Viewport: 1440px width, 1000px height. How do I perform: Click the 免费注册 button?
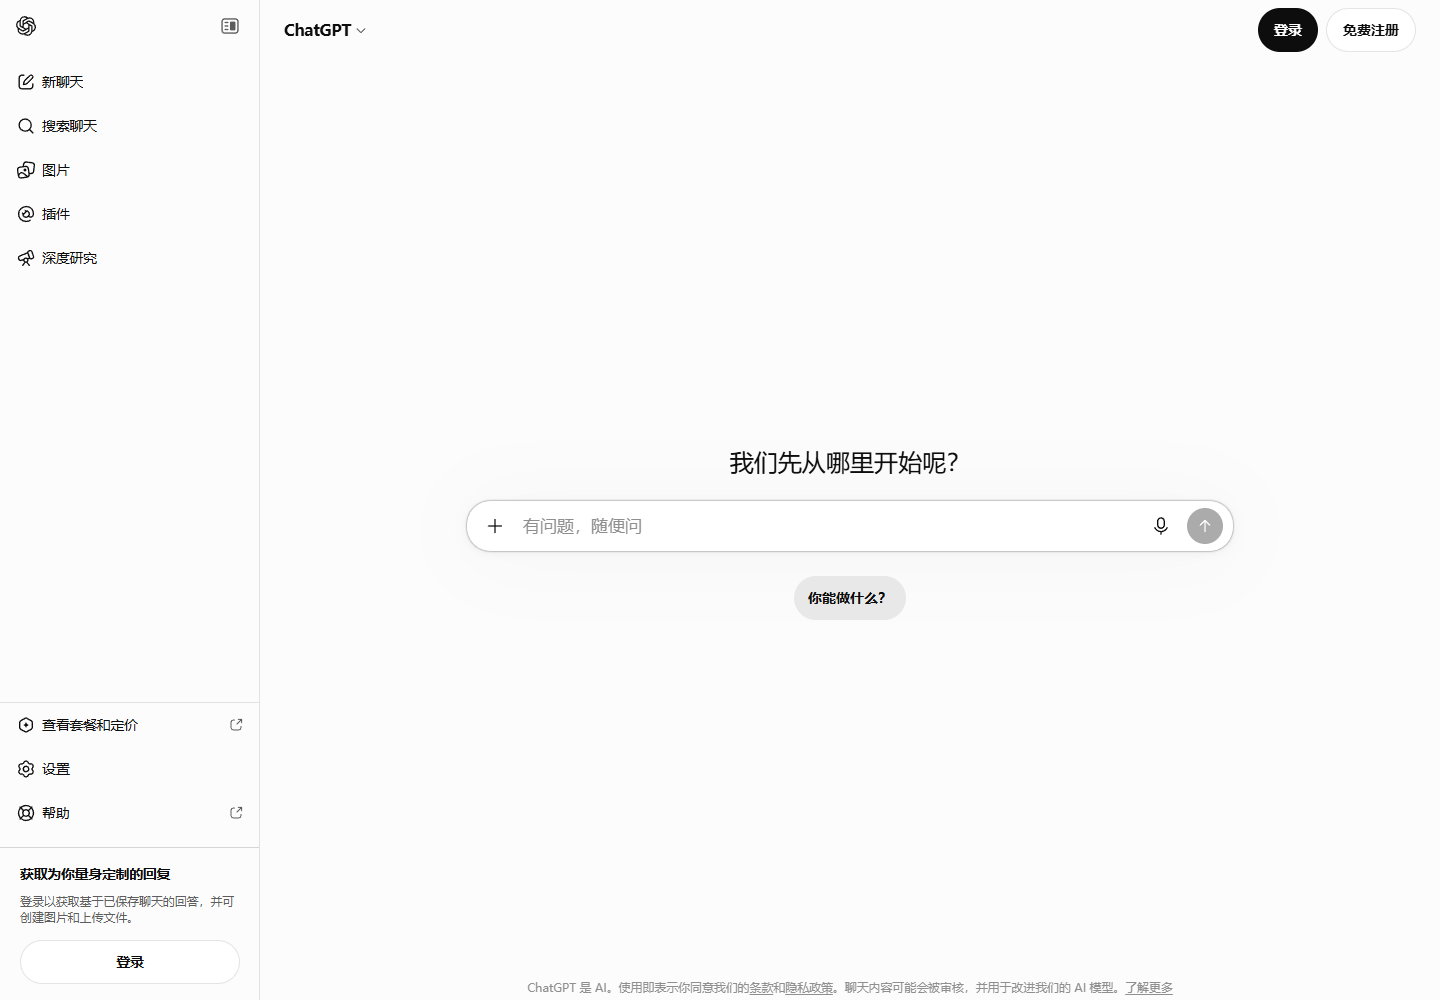click(x=1371, y=30)
